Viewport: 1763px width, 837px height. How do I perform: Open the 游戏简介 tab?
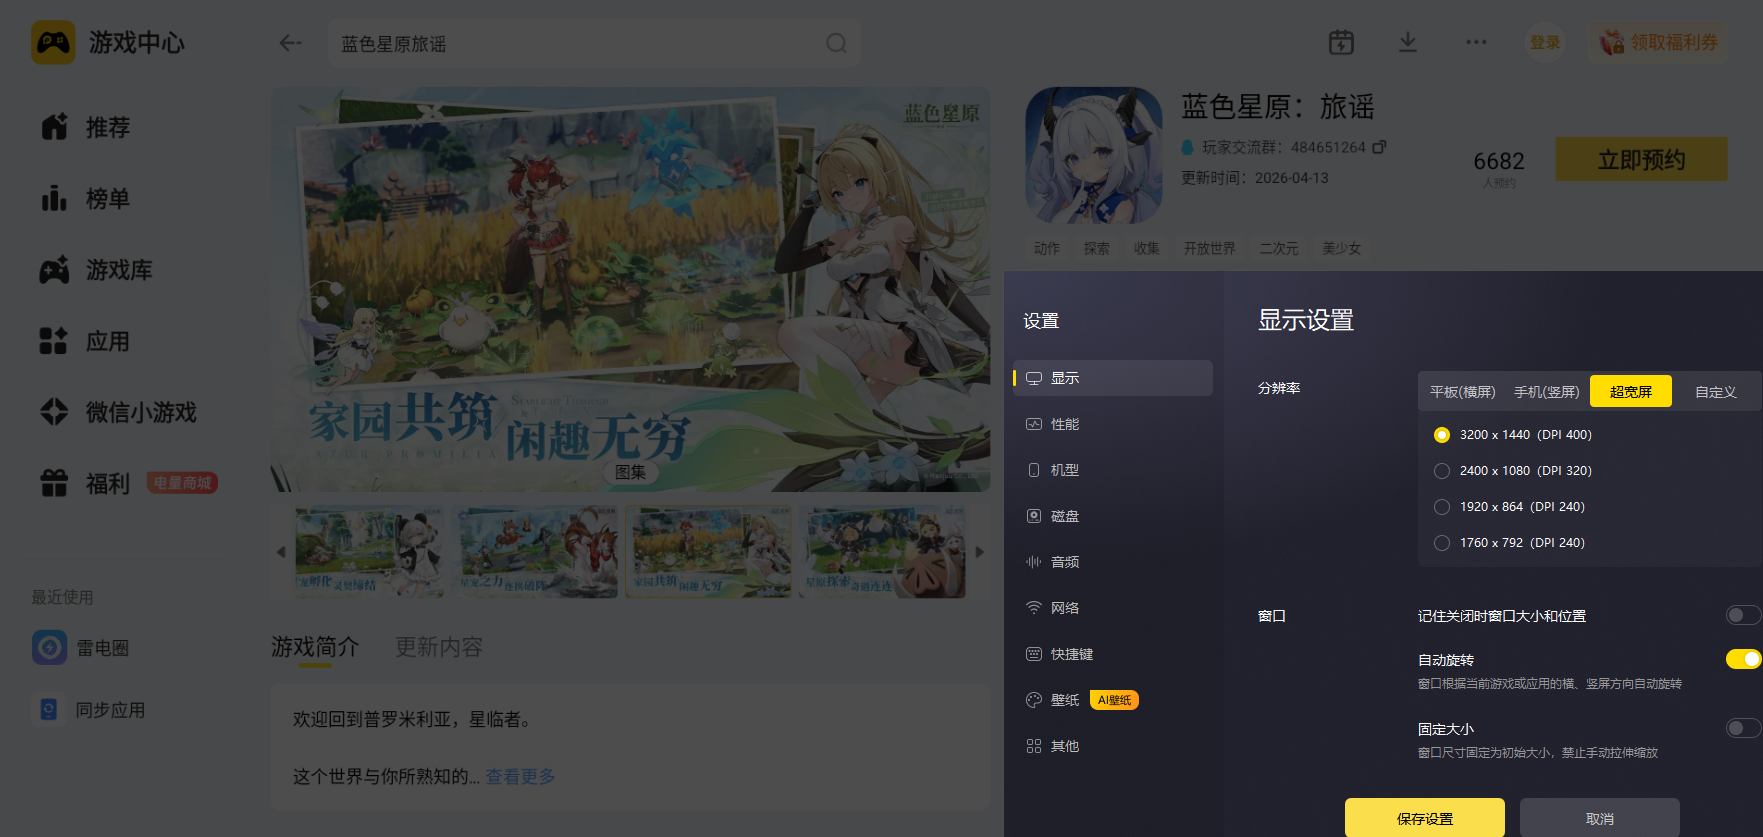[x=315, y=647]
